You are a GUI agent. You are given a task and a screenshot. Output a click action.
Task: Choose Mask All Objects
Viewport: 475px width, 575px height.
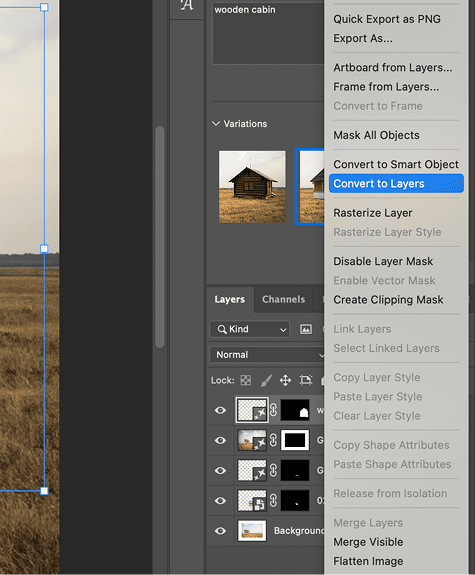point(376,135)
